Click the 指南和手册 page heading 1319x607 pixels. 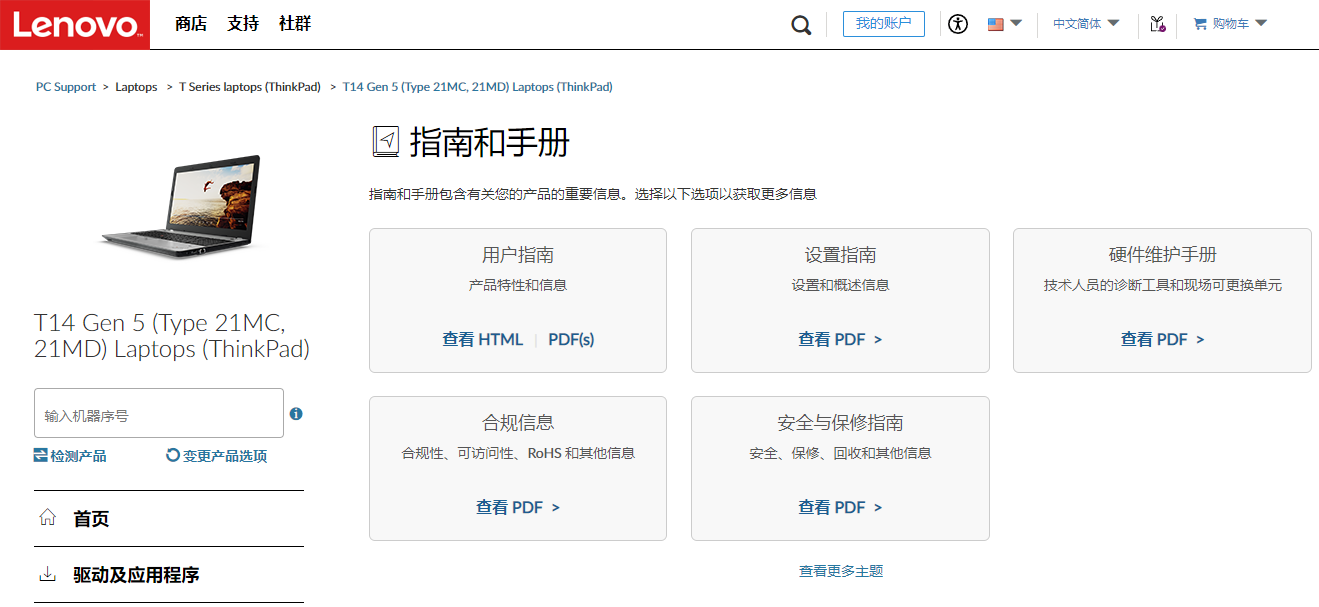(x=490, y=142)
